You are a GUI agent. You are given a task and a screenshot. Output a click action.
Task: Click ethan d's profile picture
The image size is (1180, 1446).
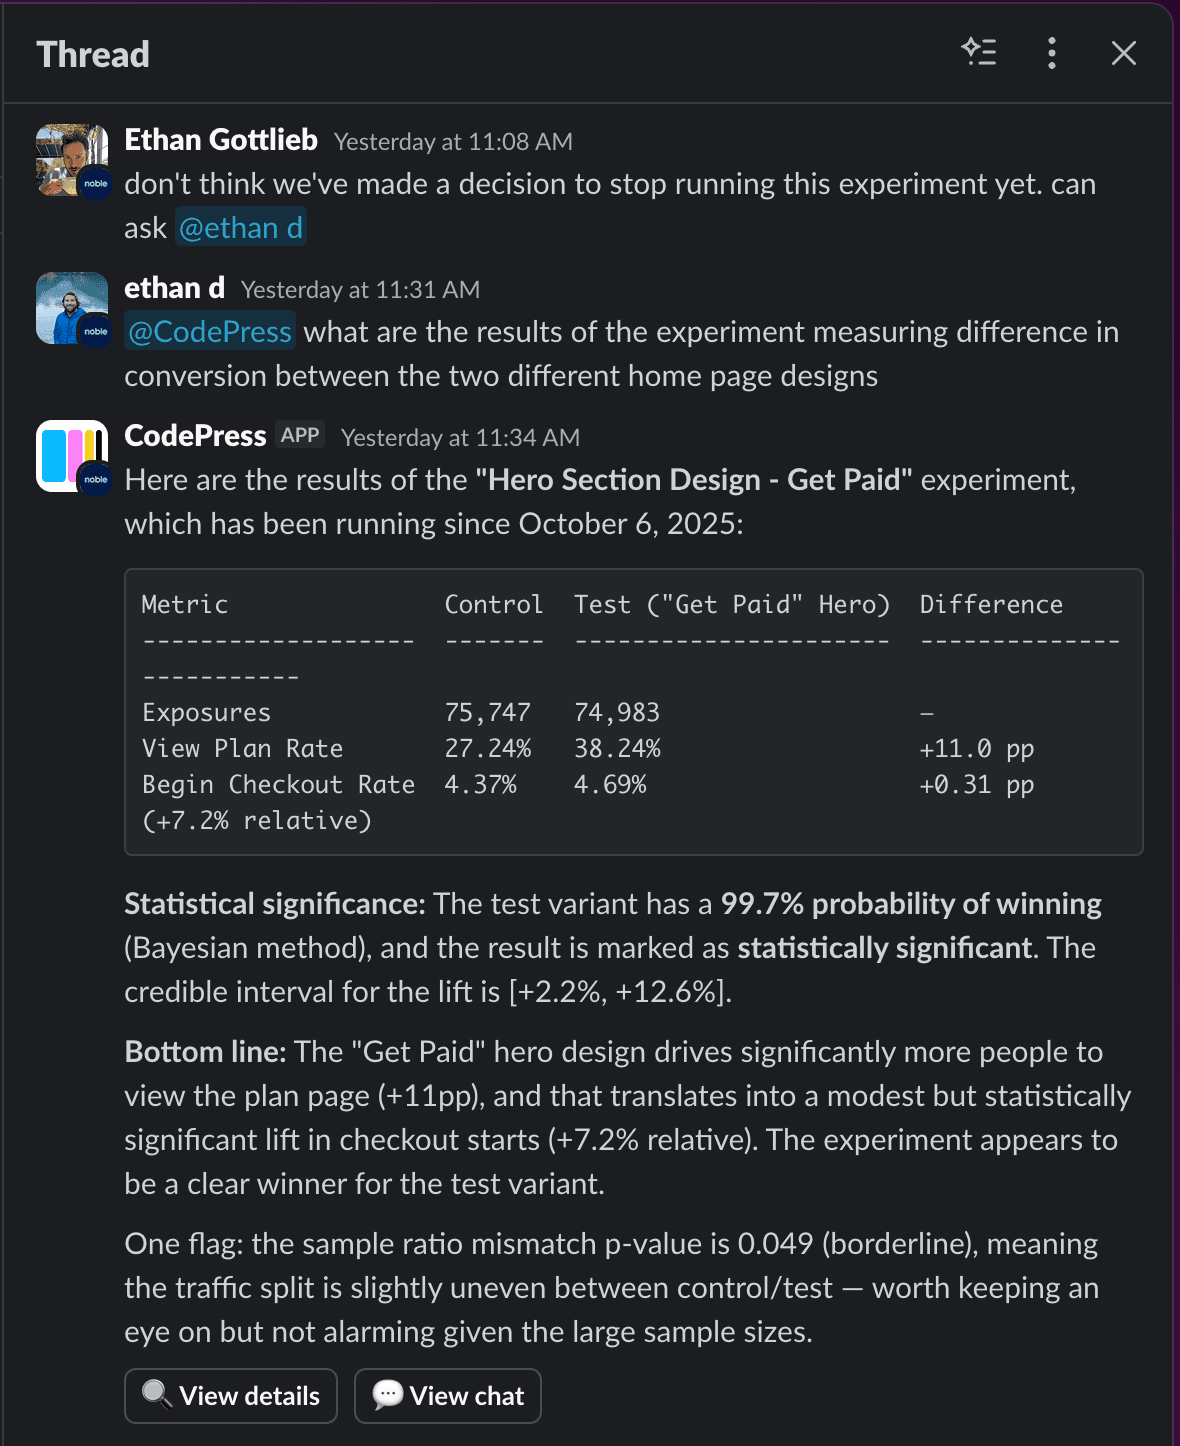tap(73, 308)
